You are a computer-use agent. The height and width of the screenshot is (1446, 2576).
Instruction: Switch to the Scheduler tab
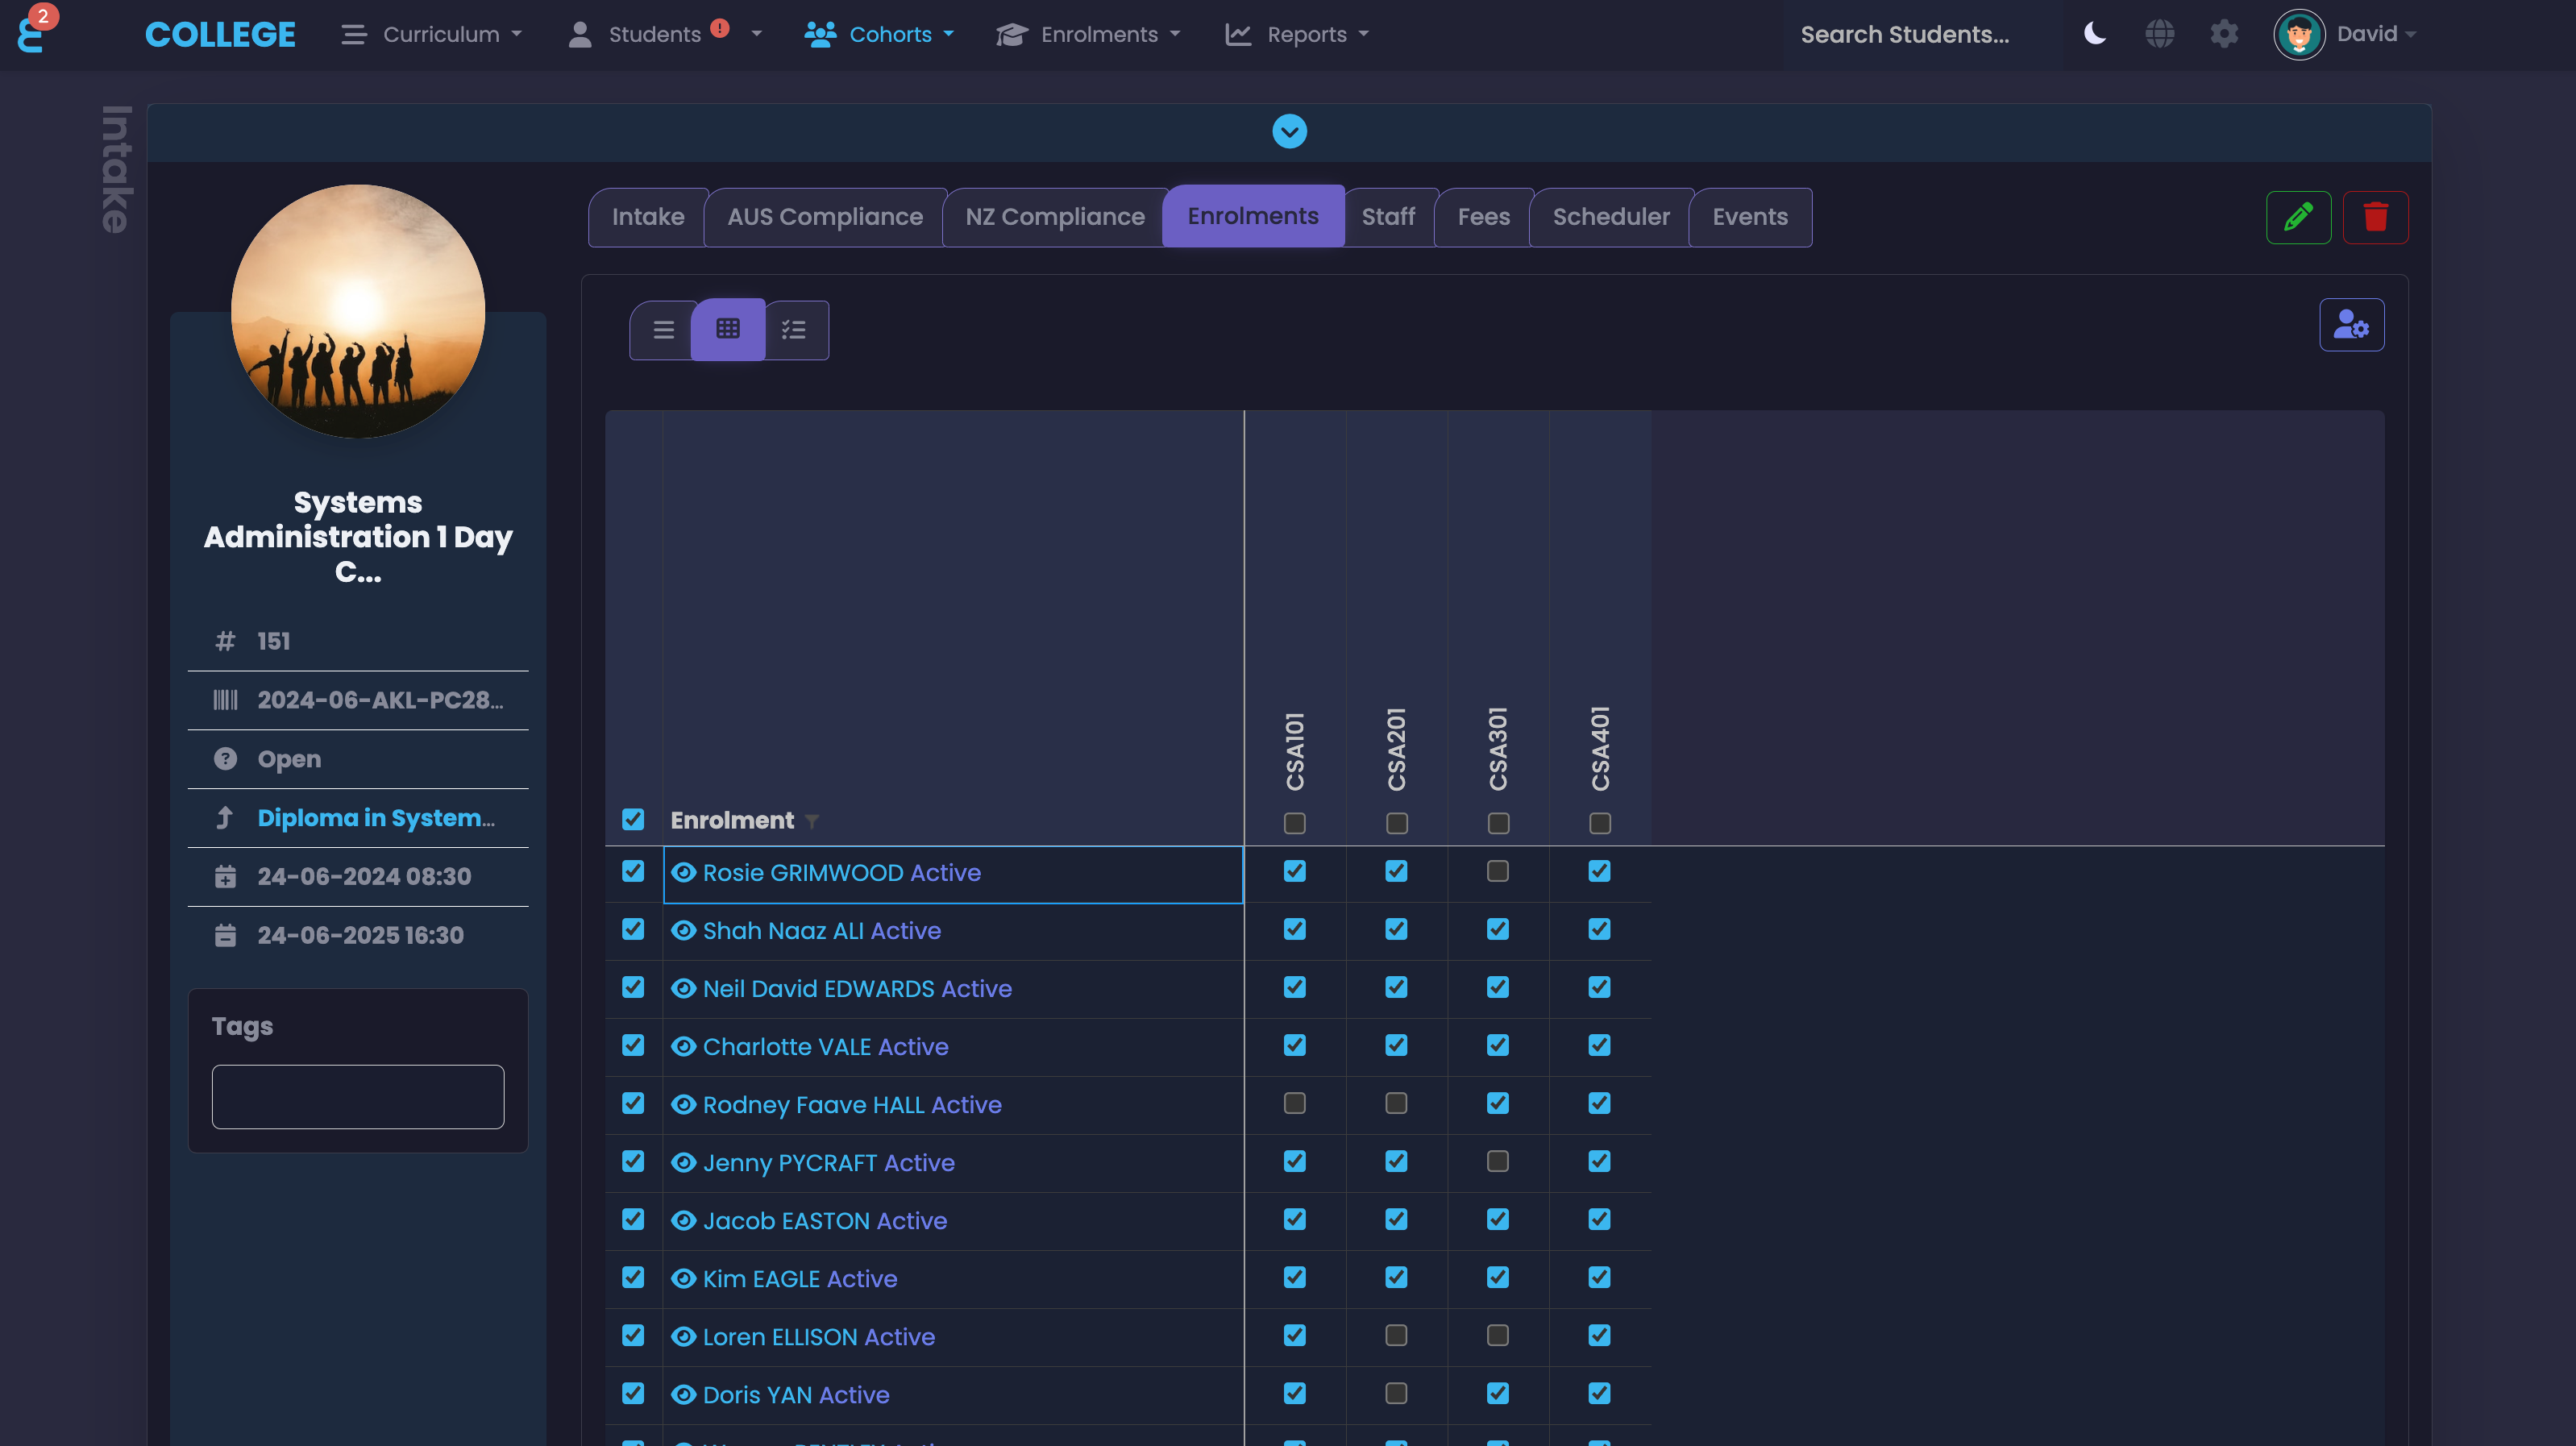point(1610,217)
